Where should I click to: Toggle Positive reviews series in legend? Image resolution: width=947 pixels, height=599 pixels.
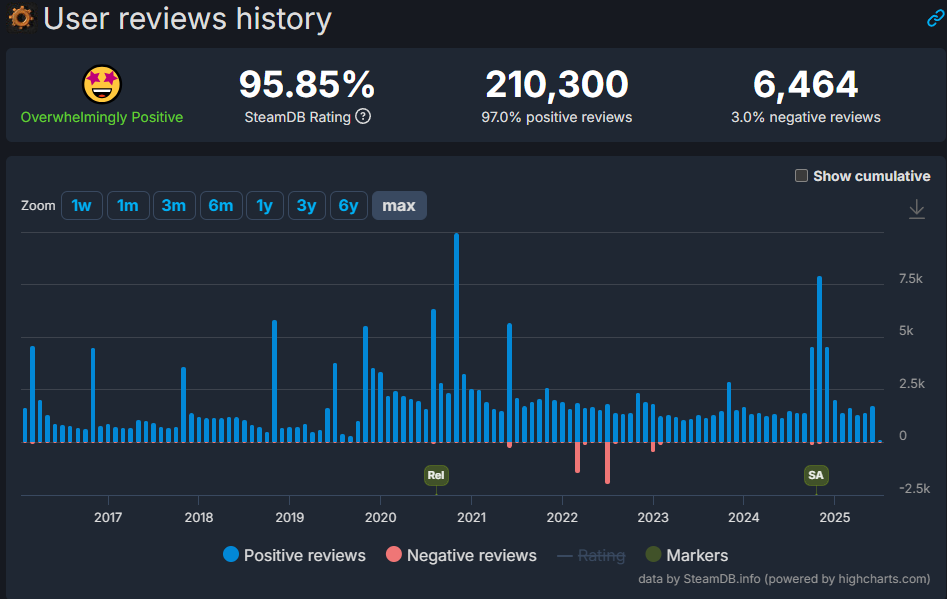[x=294, y=555]
